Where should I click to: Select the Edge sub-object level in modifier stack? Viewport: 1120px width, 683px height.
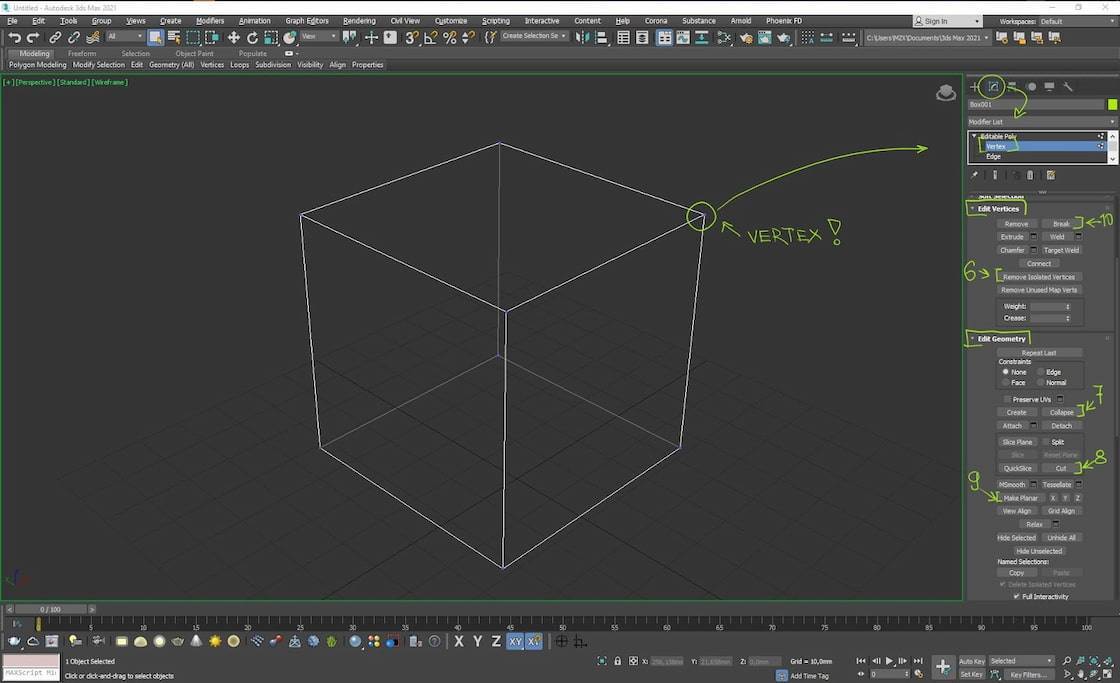993,157
